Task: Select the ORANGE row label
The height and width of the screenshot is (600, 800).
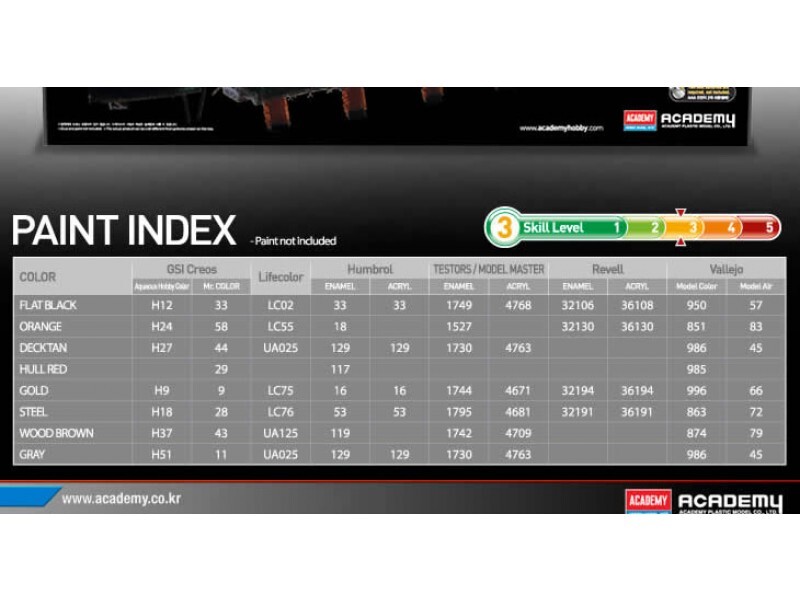Action: 40,327
